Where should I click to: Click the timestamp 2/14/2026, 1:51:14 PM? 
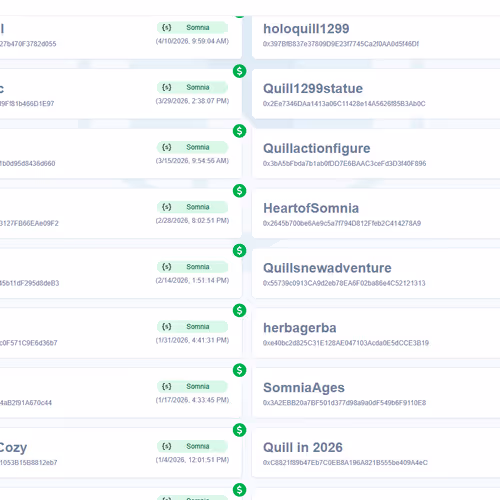coord(192,281)
